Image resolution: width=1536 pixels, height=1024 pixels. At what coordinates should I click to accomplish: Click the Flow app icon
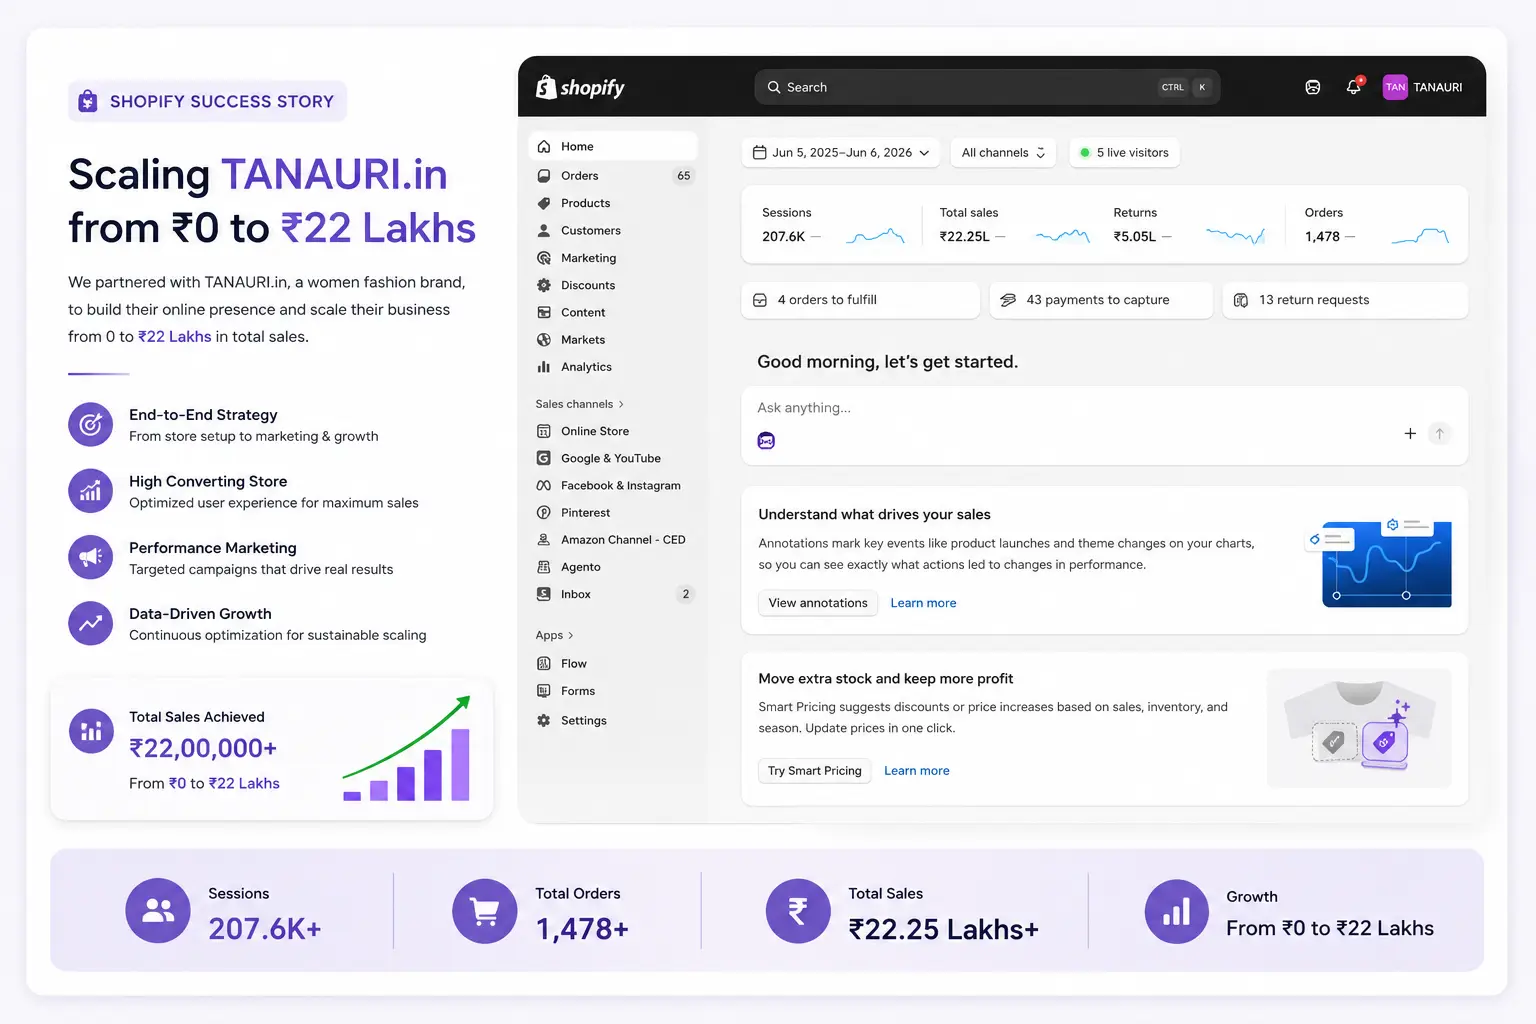pyautogui.click(x=544, y=663)
